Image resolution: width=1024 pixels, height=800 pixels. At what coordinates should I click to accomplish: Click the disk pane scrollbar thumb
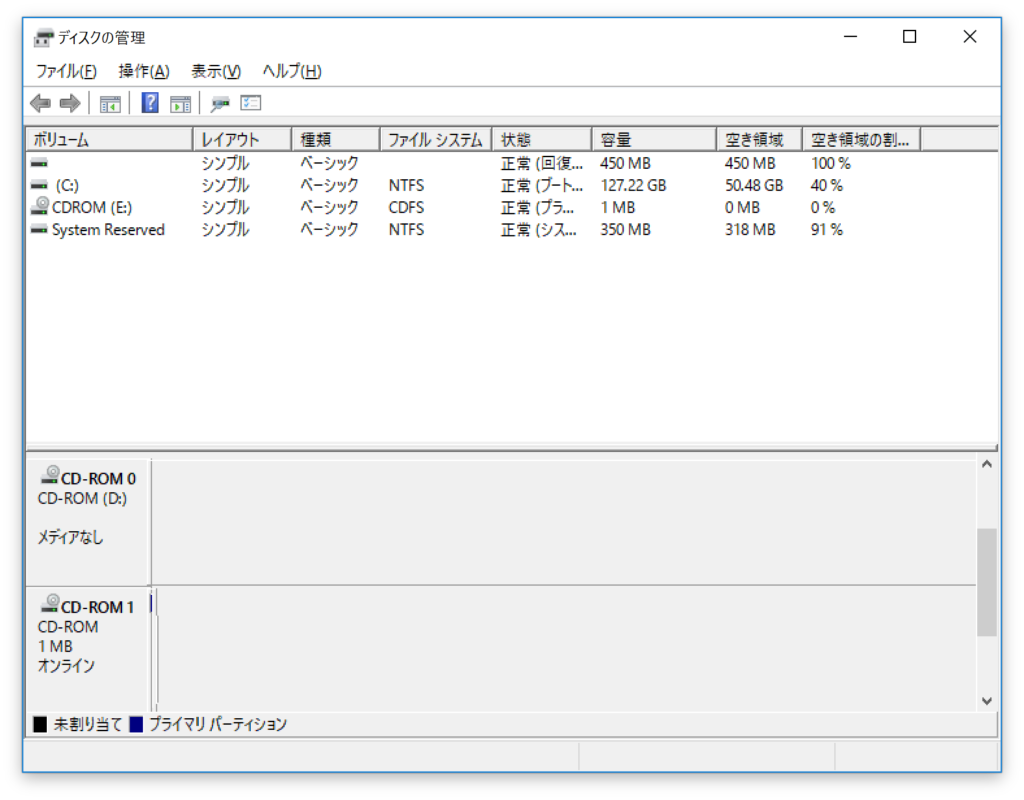pyautogui.click(x=987, y=582)
